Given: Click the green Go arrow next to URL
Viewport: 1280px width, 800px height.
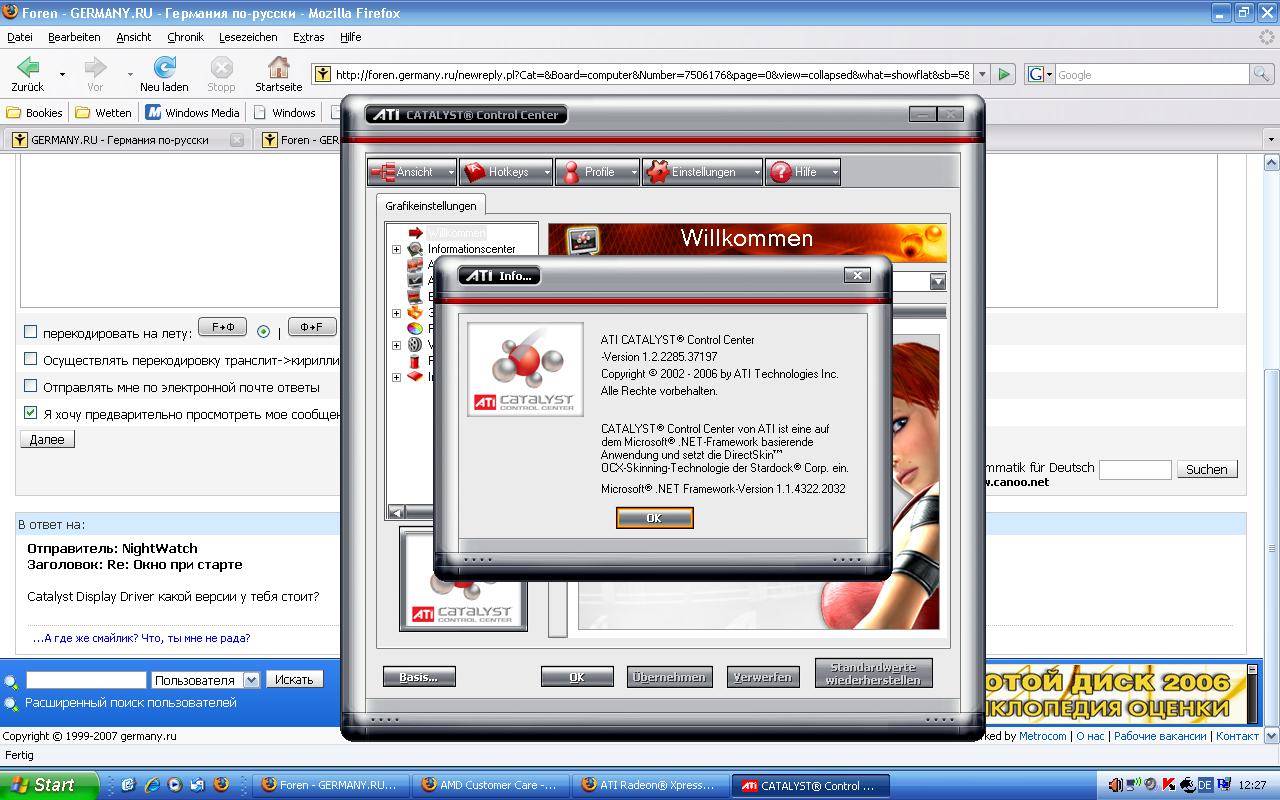Looking at the screenshot, I should [x=1004, y=74].
